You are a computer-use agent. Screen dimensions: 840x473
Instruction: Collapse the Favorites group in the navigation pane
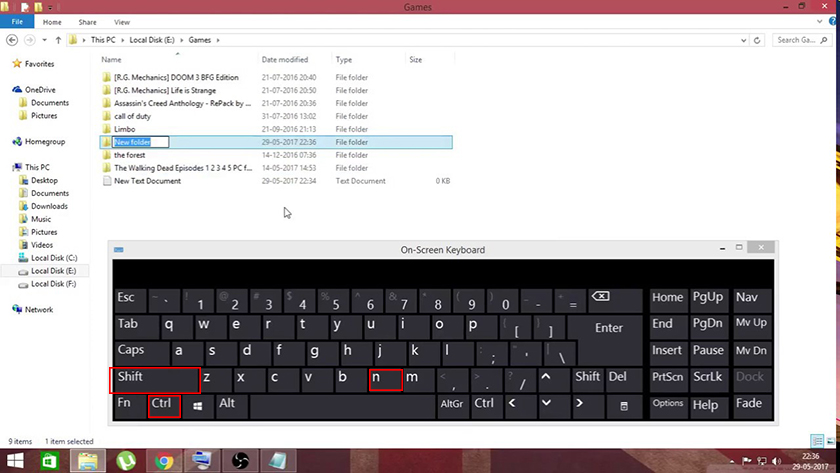pyautogui.click(x=5, y=63)
